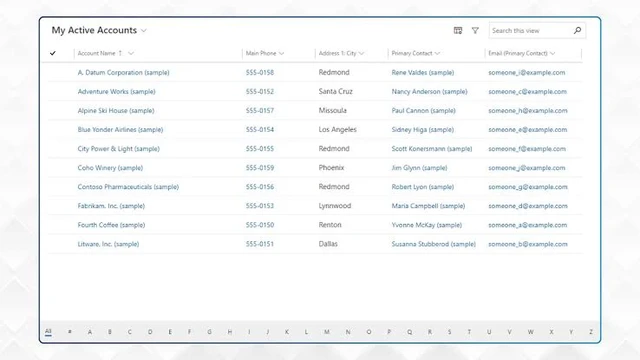This screenshot has width=640, height=360.
Task: Open Blue Yonder Airlines (sample) account
Action: 120,129
